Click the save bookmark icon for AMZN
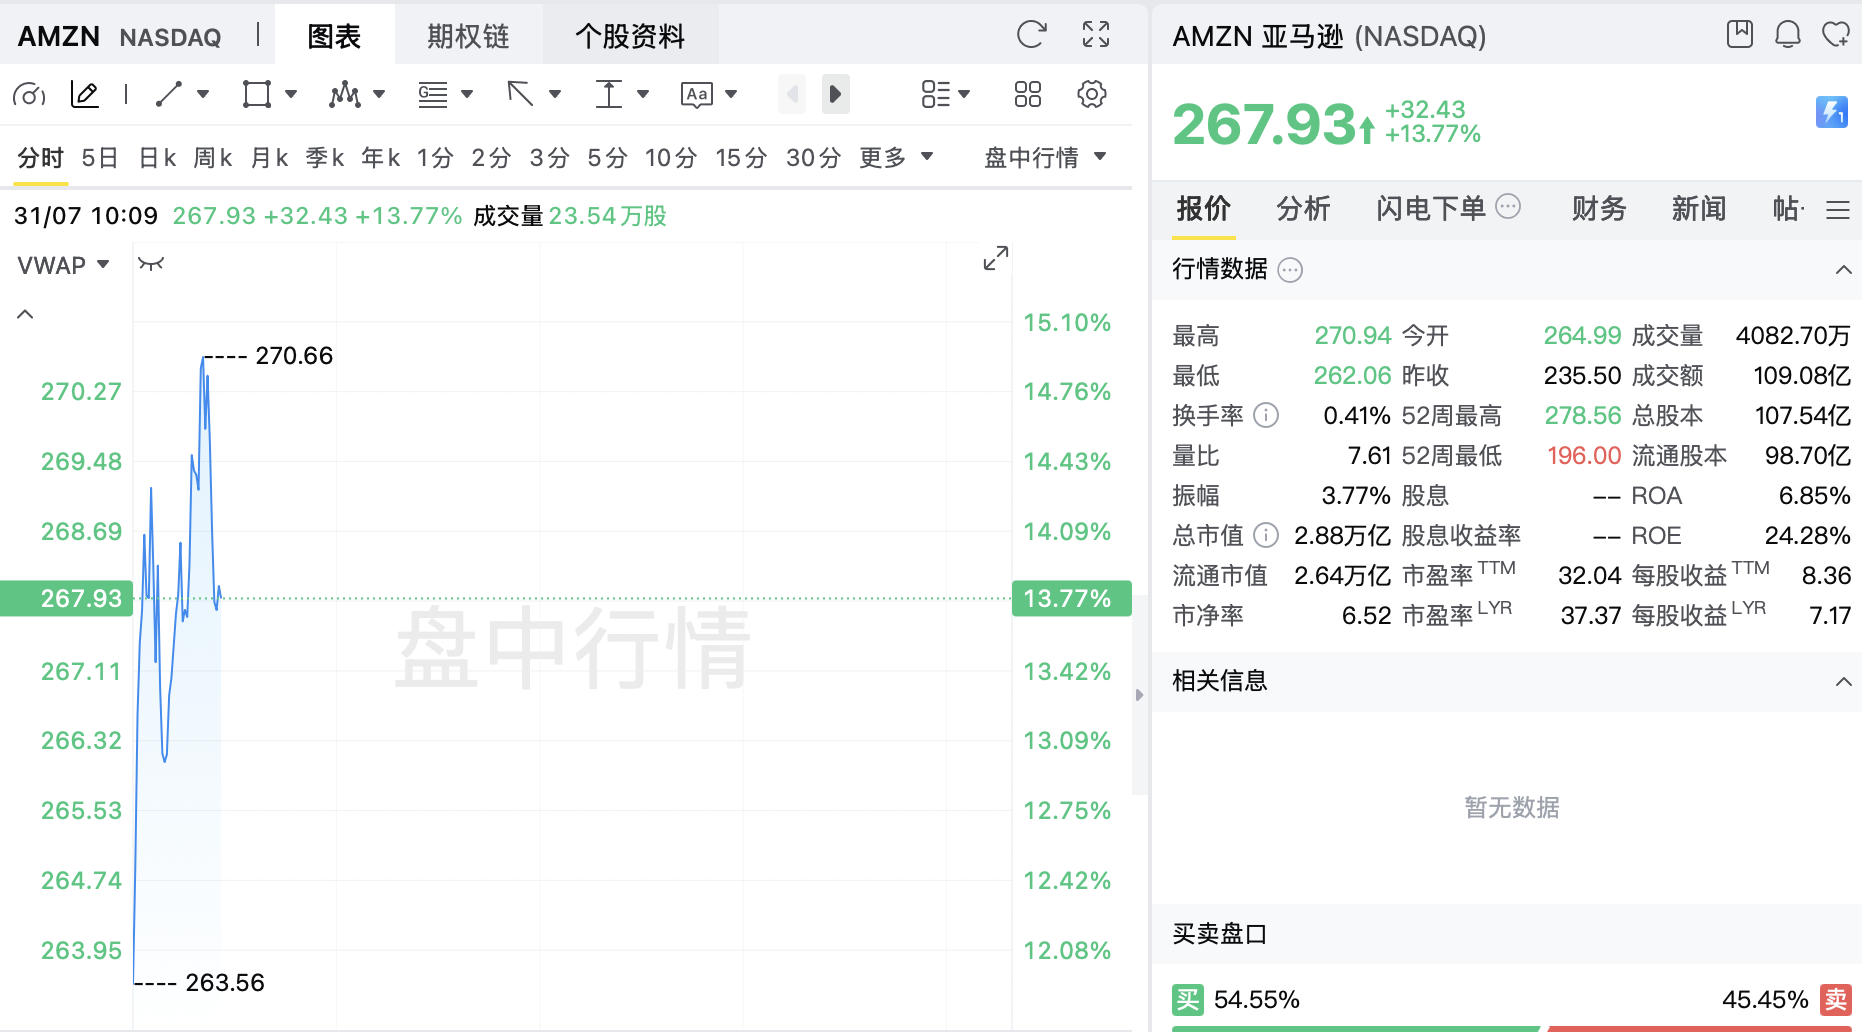The width and height of the screenshot is (1862, 1032). click(x=1740, y=34)
